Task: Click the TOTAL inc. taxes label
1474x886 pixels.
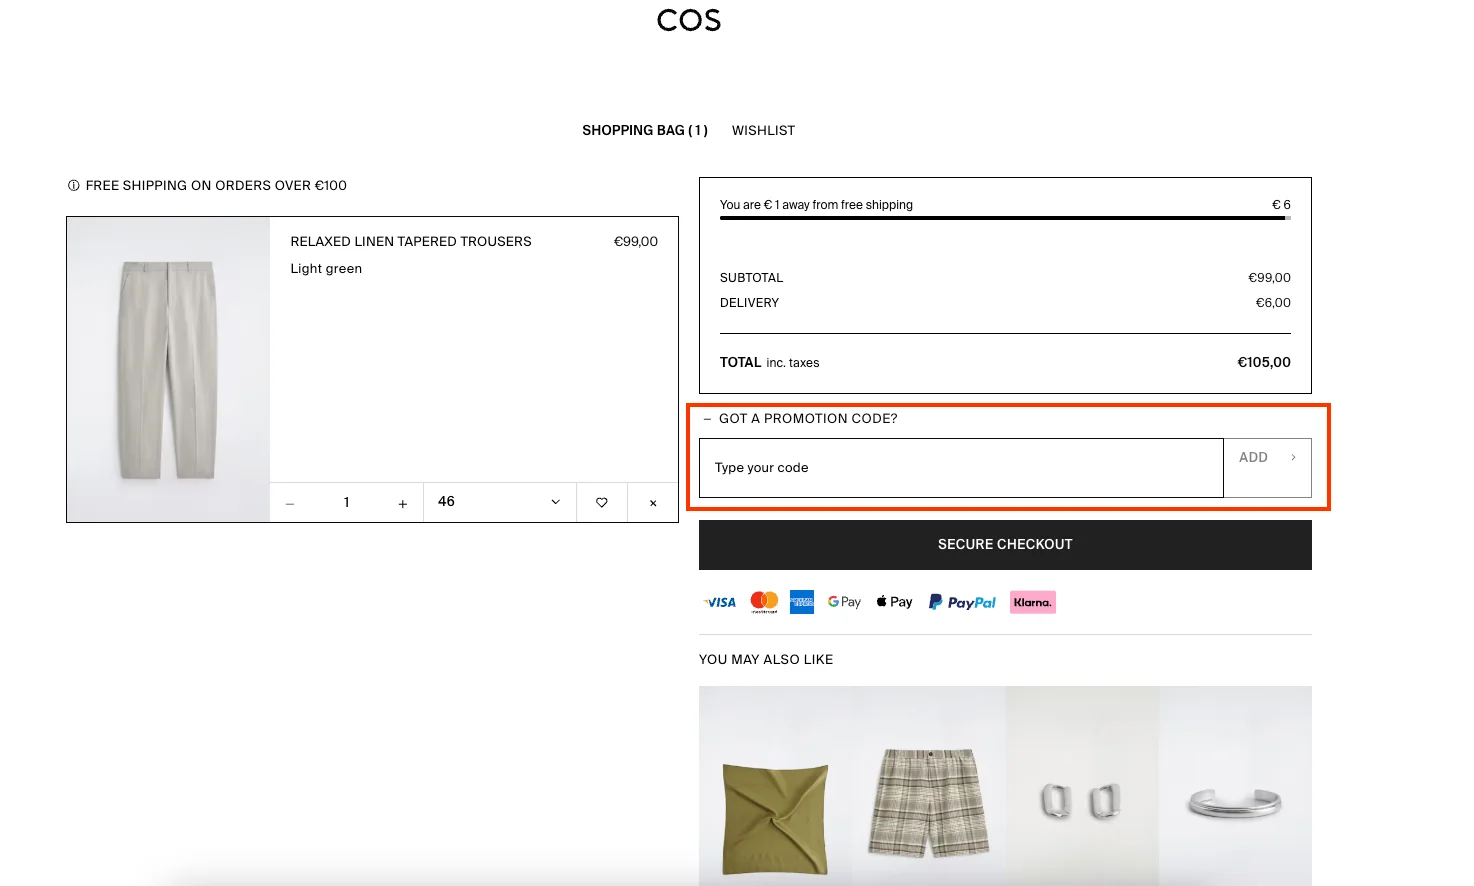Action: pos(769,362)
